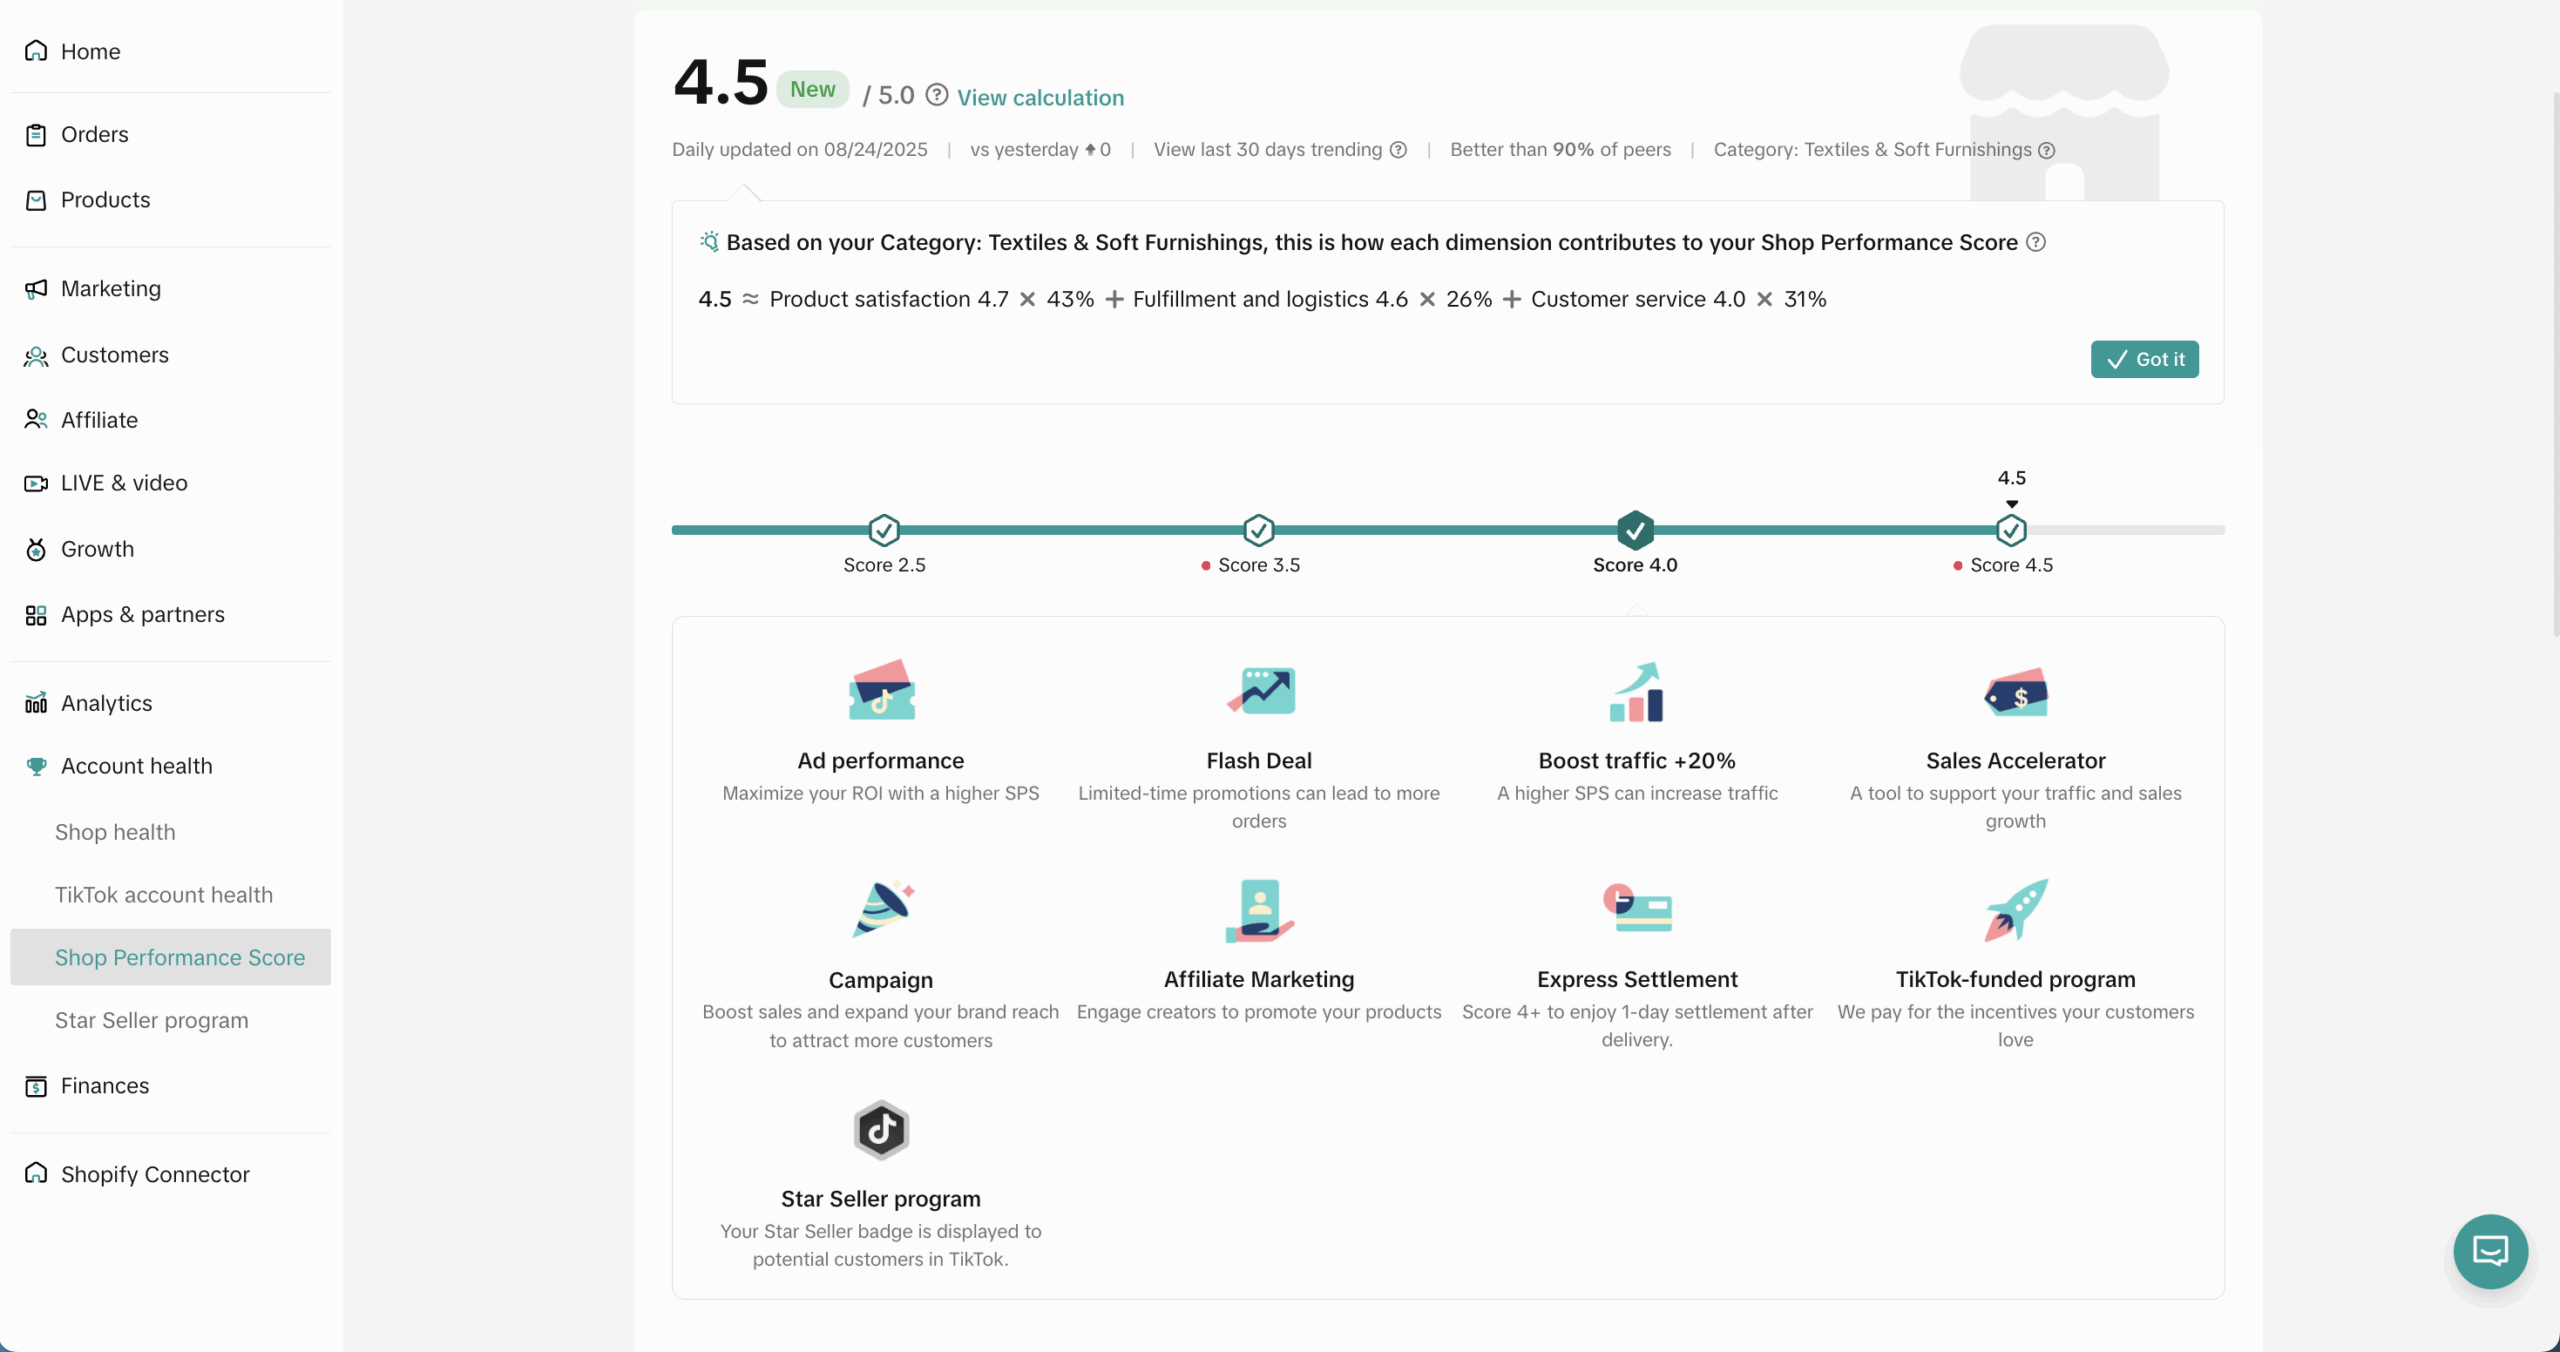Click 'Daily updated on 08/24/2025' text
The image size is (2560, 1352).
[x=800, y=150]
